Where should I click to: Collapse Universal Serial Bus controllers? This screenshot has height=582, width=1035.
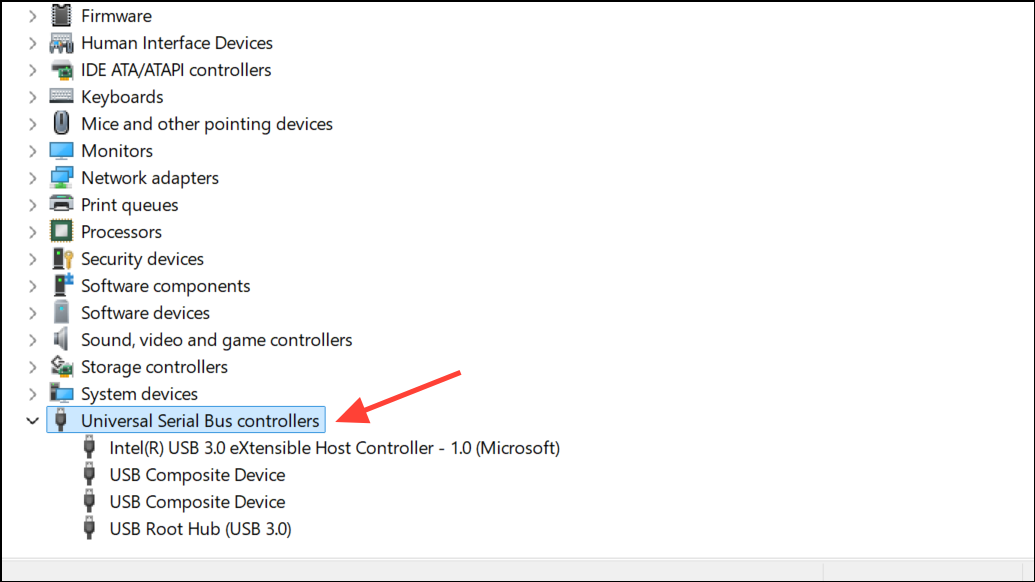[32, 420]
